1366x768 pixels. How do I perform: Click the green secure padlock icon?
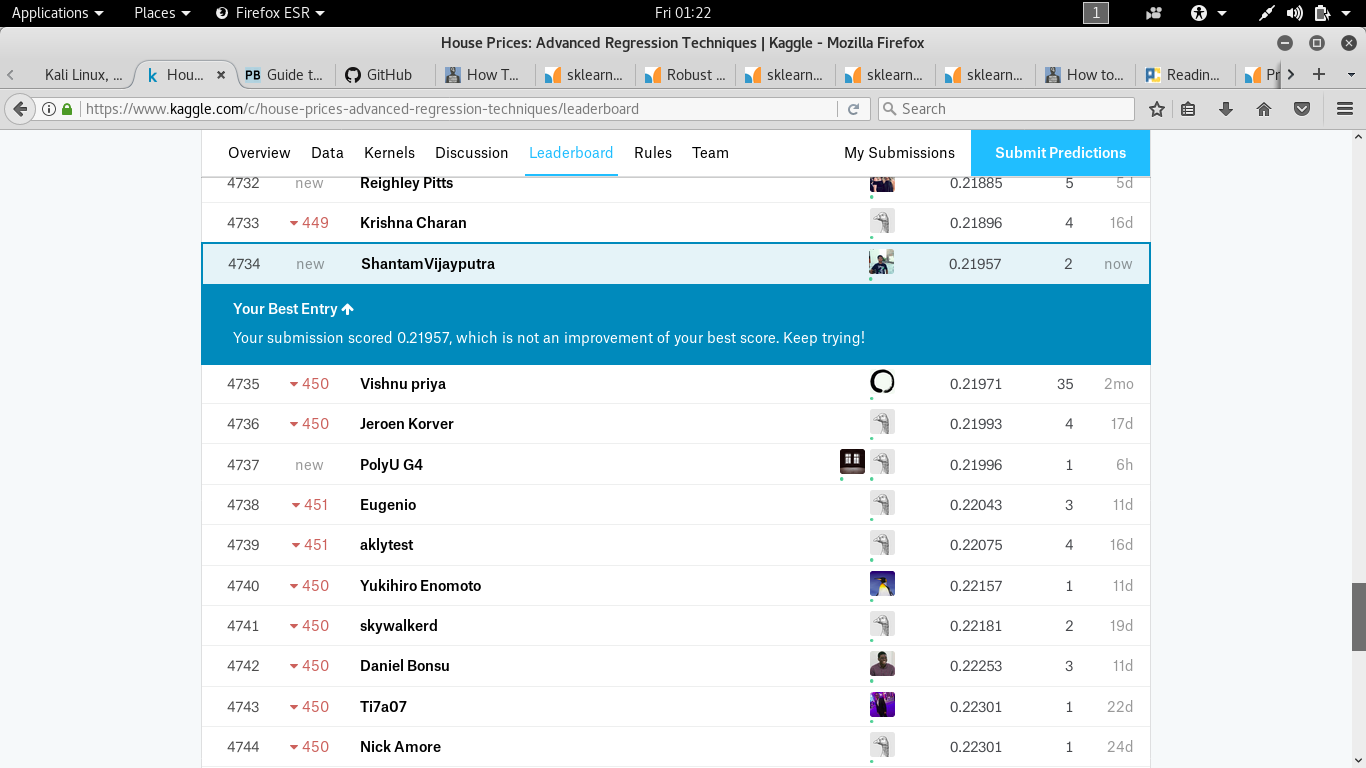pos(67,109)
